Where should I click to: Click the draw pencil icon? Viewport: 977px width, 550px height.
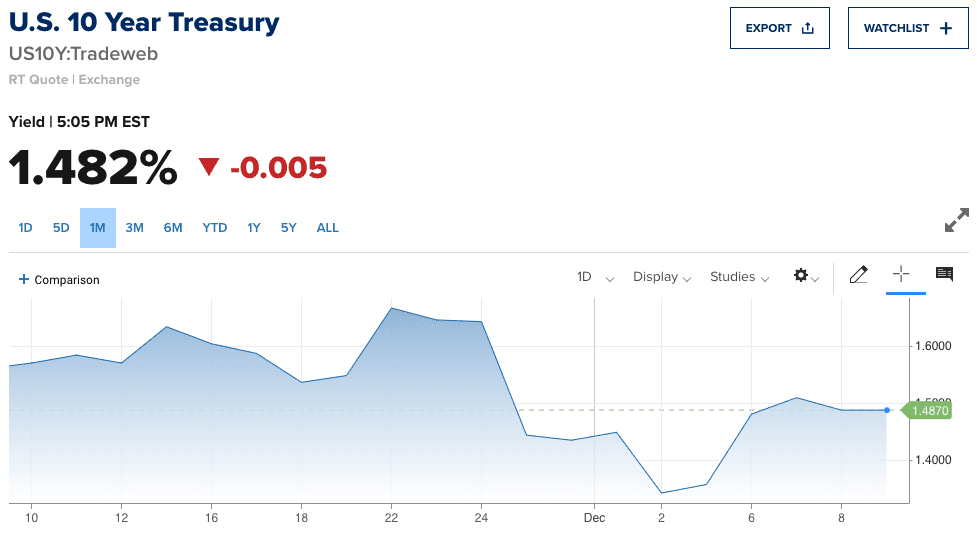tap(858, 276)
